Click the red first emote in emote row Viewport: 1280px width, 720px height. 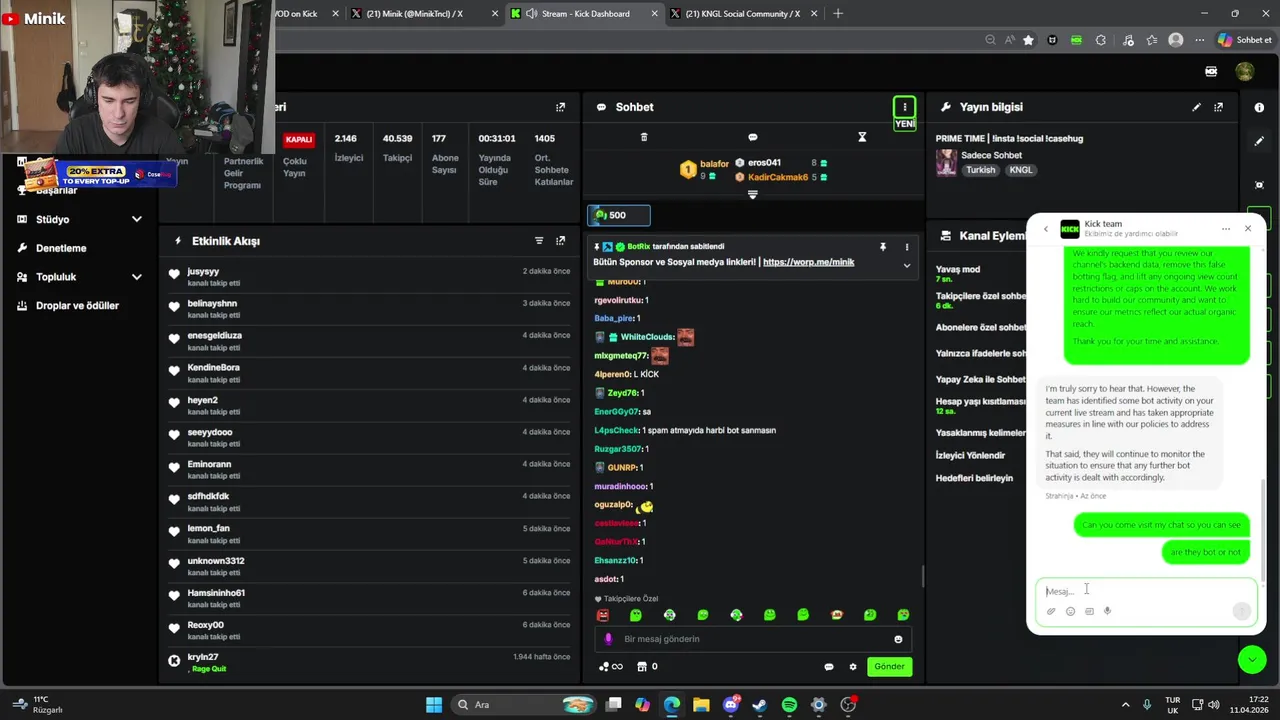[602, 615]
